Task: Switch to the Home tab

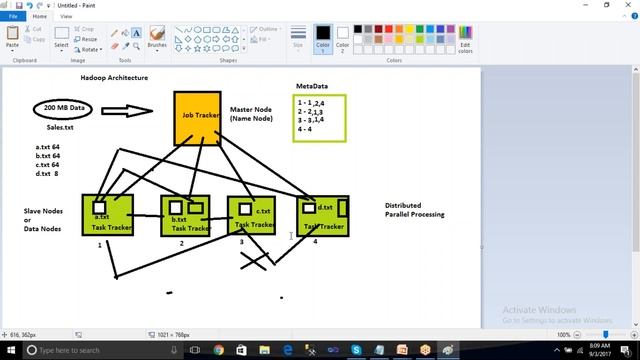Action: [40, 16]
